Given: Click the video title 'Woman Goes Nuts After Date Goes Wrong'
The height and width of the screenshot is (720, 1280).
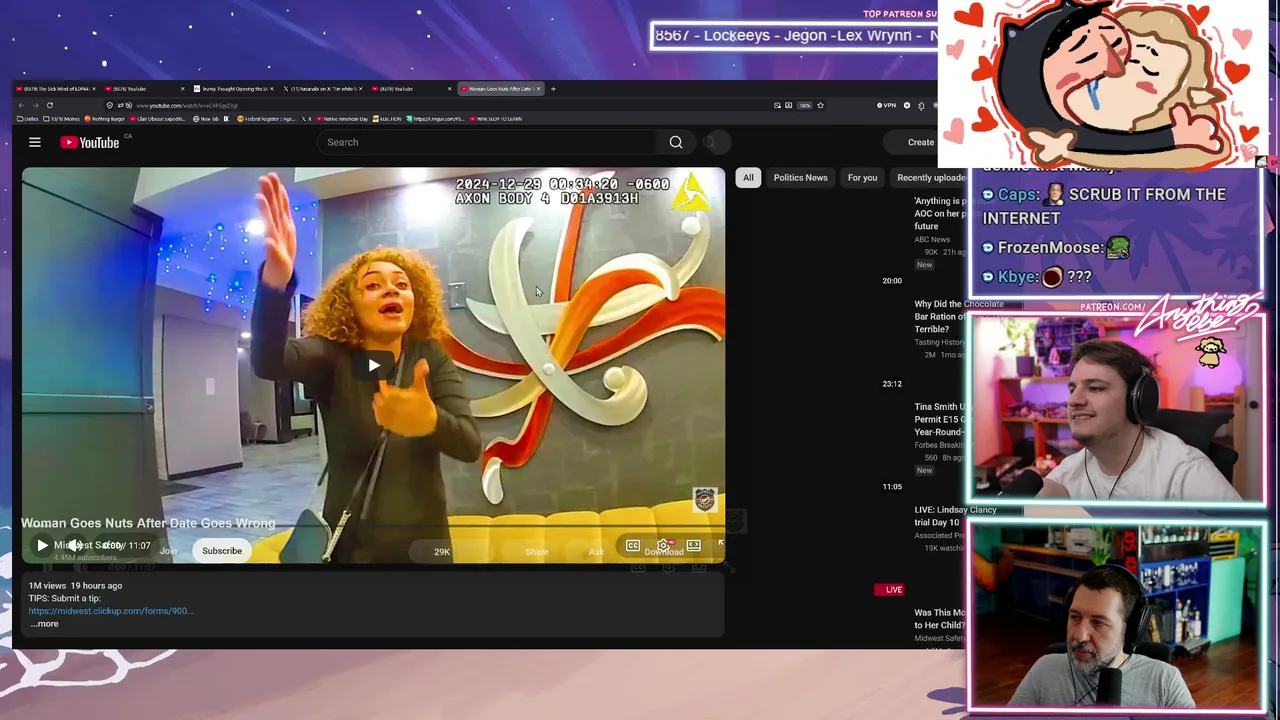Looking at the screenshot, I should 148,523.
